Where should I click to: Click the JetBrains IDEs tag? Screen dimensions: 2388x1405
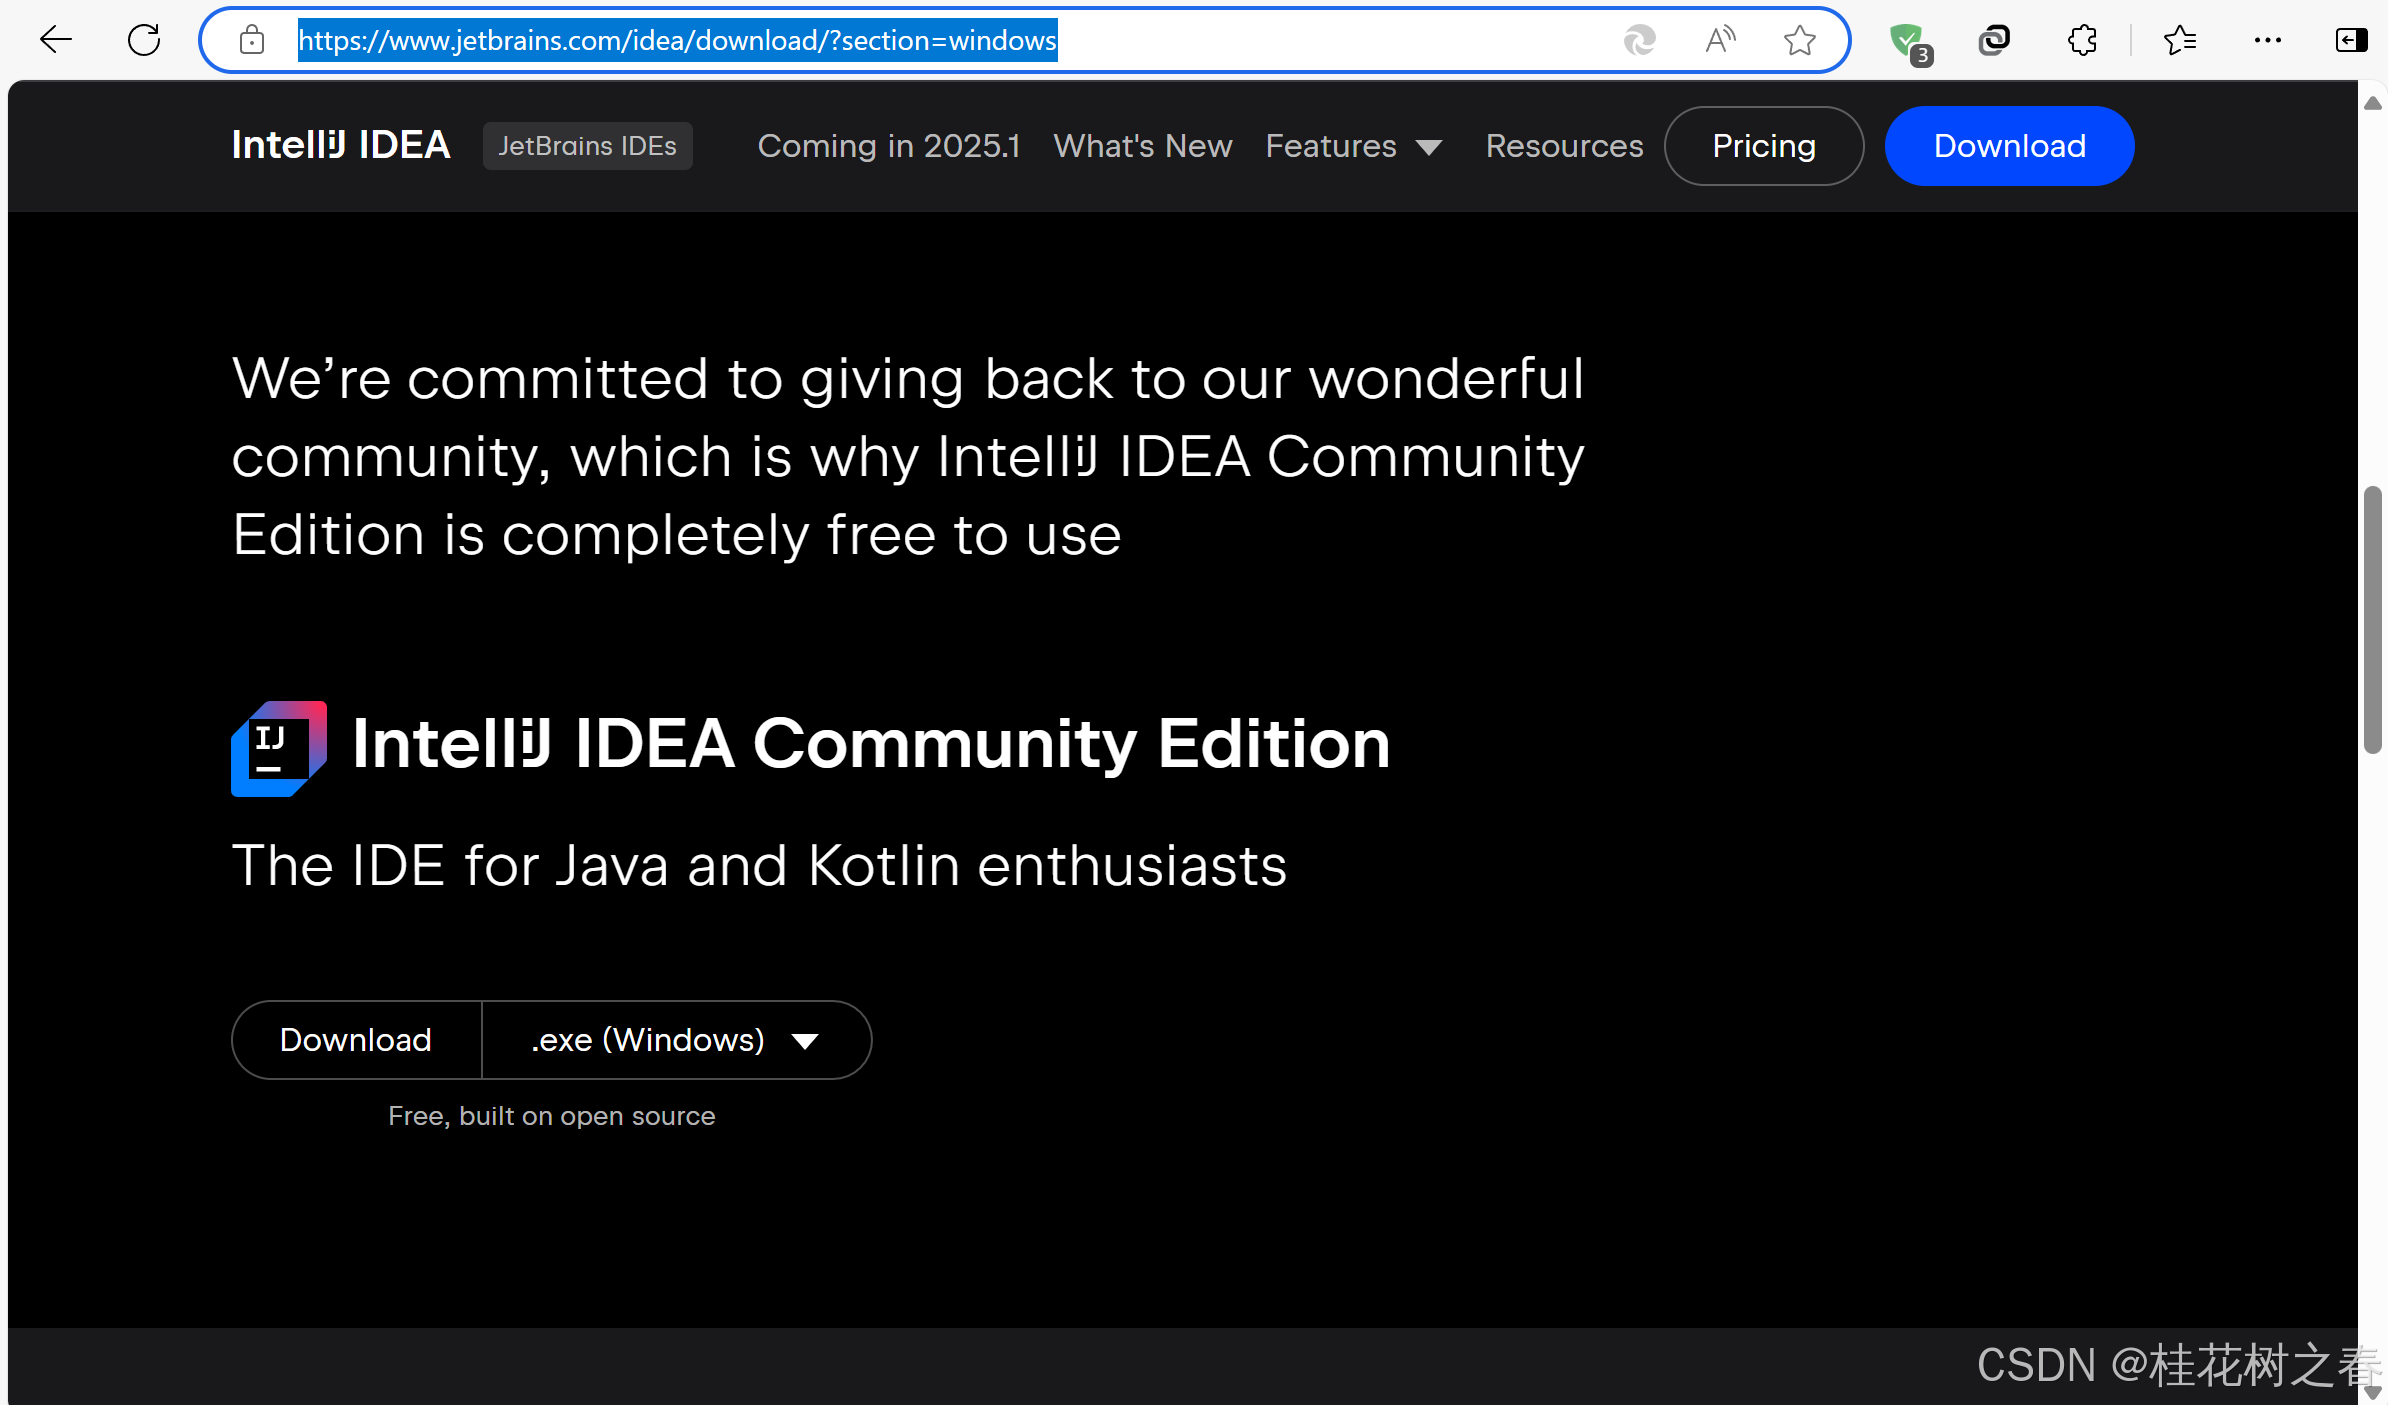click(587, 146)
